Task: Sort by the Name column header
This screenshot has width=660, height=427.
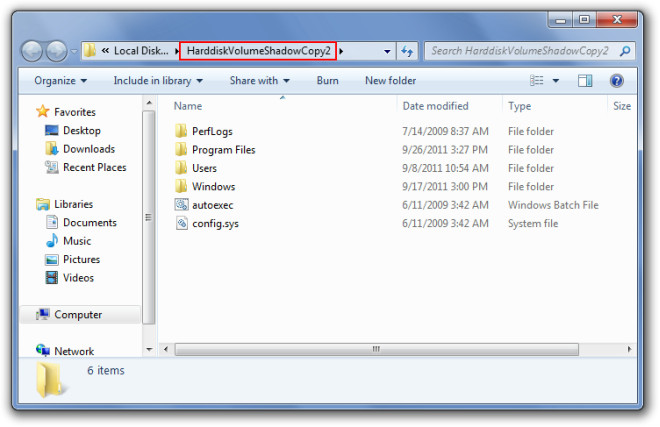Action: coord(188,106)
